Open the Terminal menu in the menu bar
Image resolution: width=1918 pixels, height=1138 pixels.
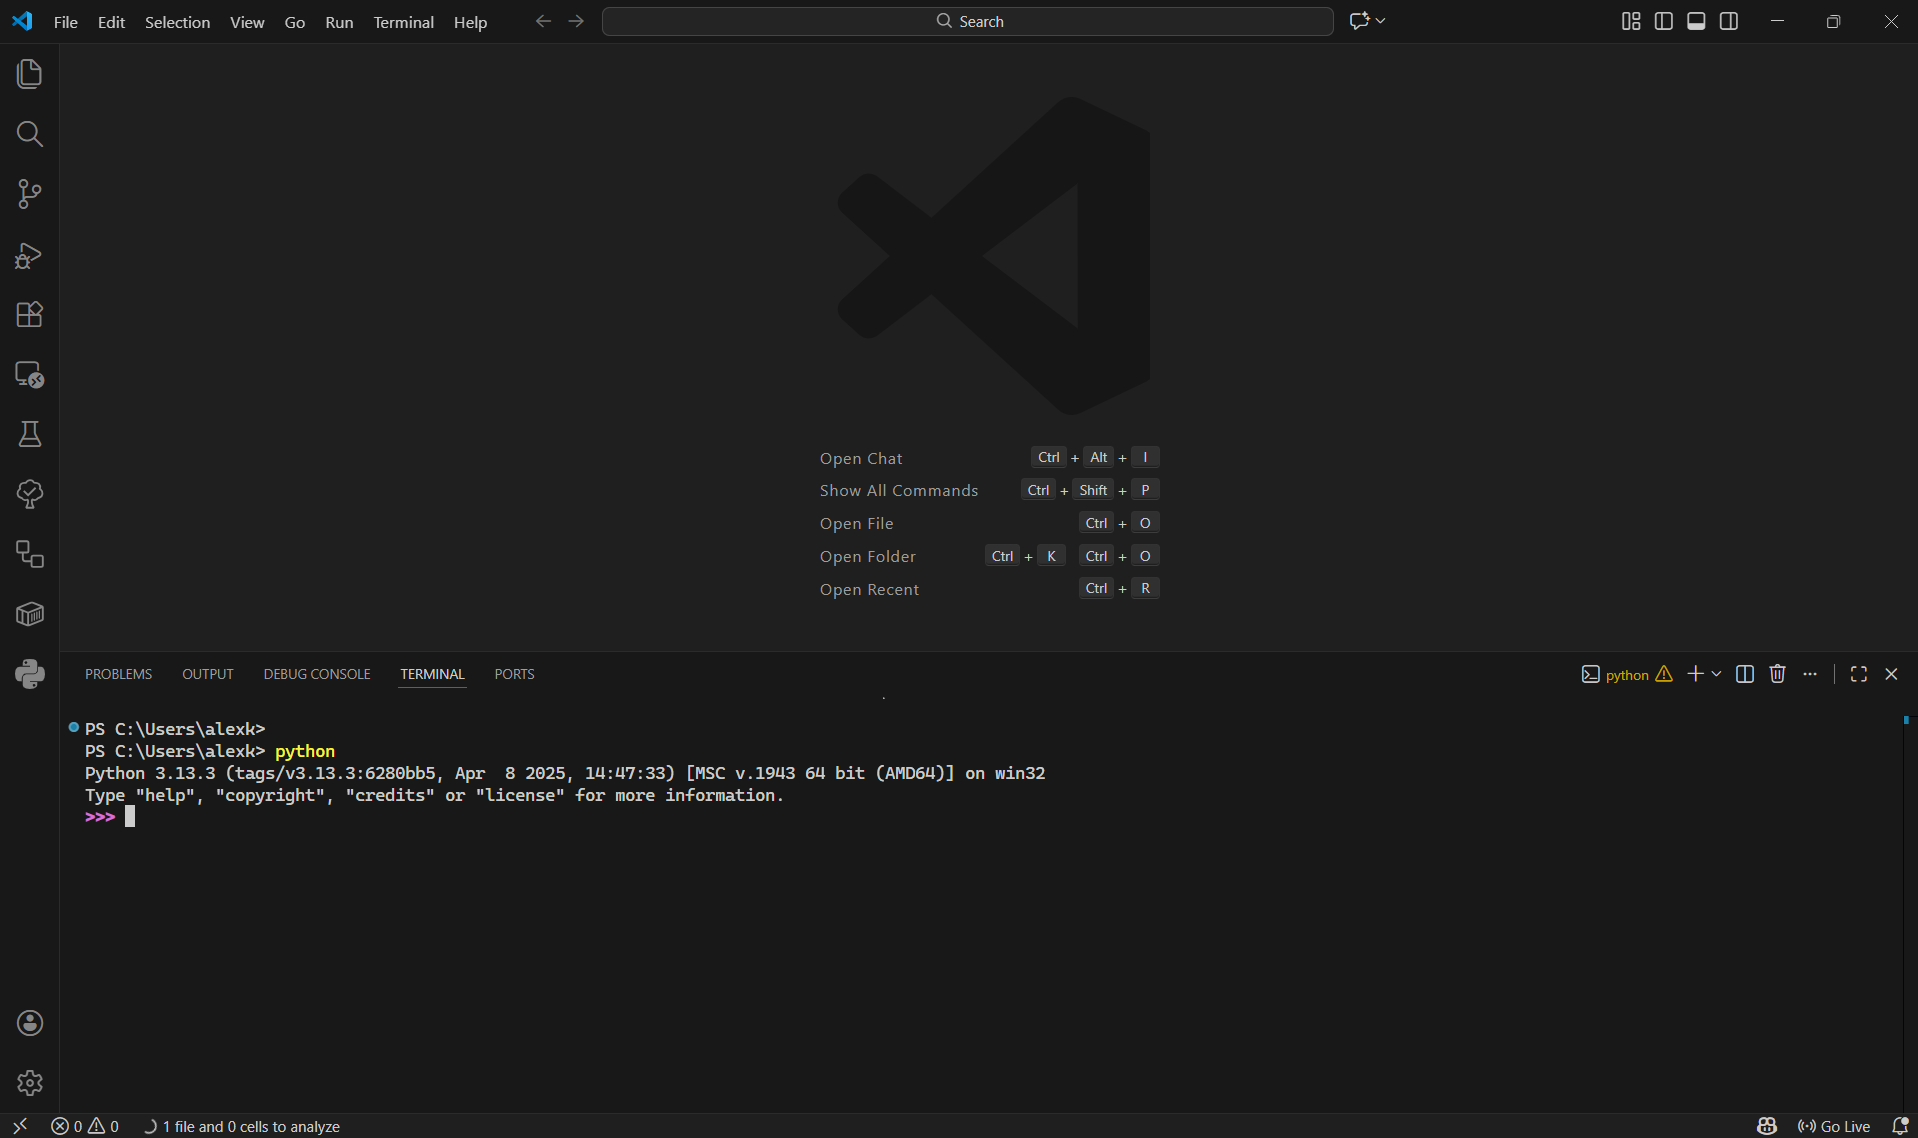[x=403, y=22]
